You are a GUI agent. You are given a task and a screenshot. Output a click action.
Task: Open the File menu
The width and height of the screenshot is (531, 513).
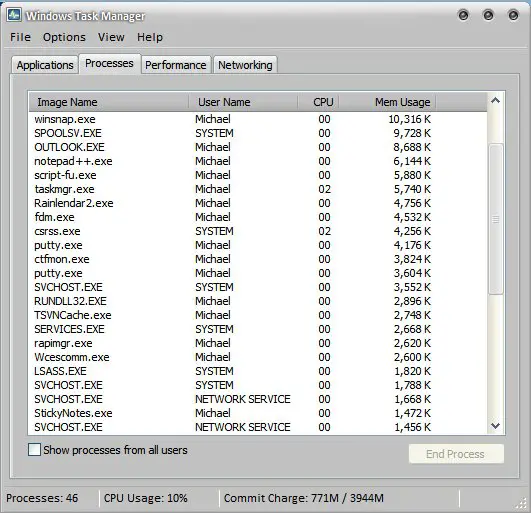pyautogui.click(x=20, y=37)
